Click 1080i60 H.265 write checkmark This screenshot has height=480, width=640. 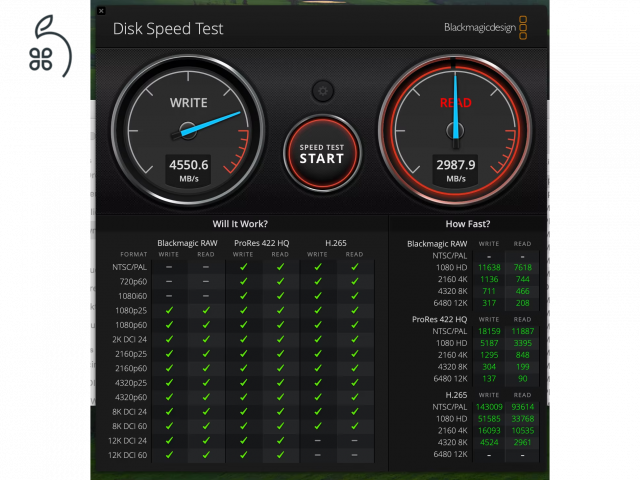[x=318, y=296]
